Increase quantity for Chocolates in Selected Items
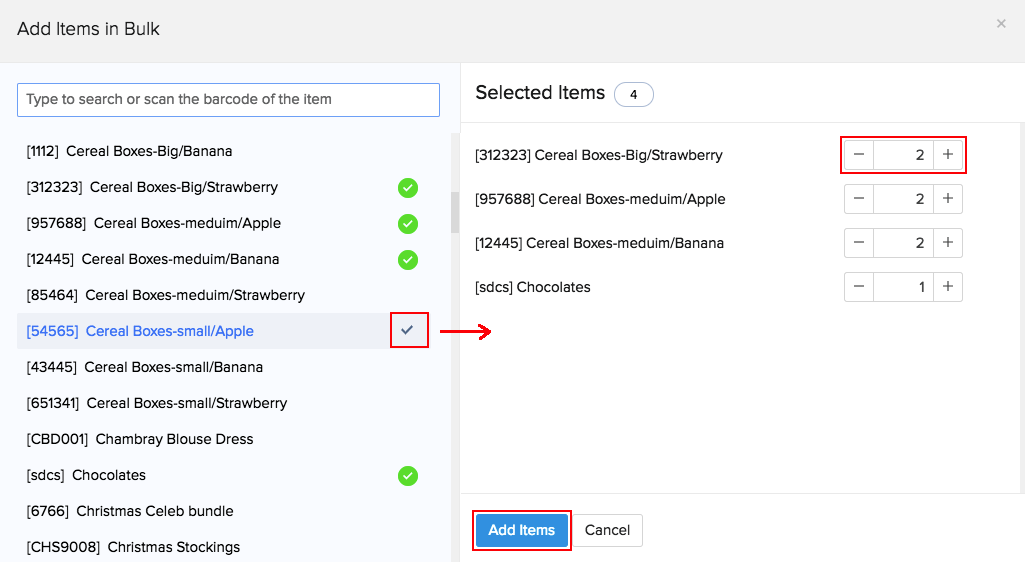The image size is (1025, 562). point(948,286)
